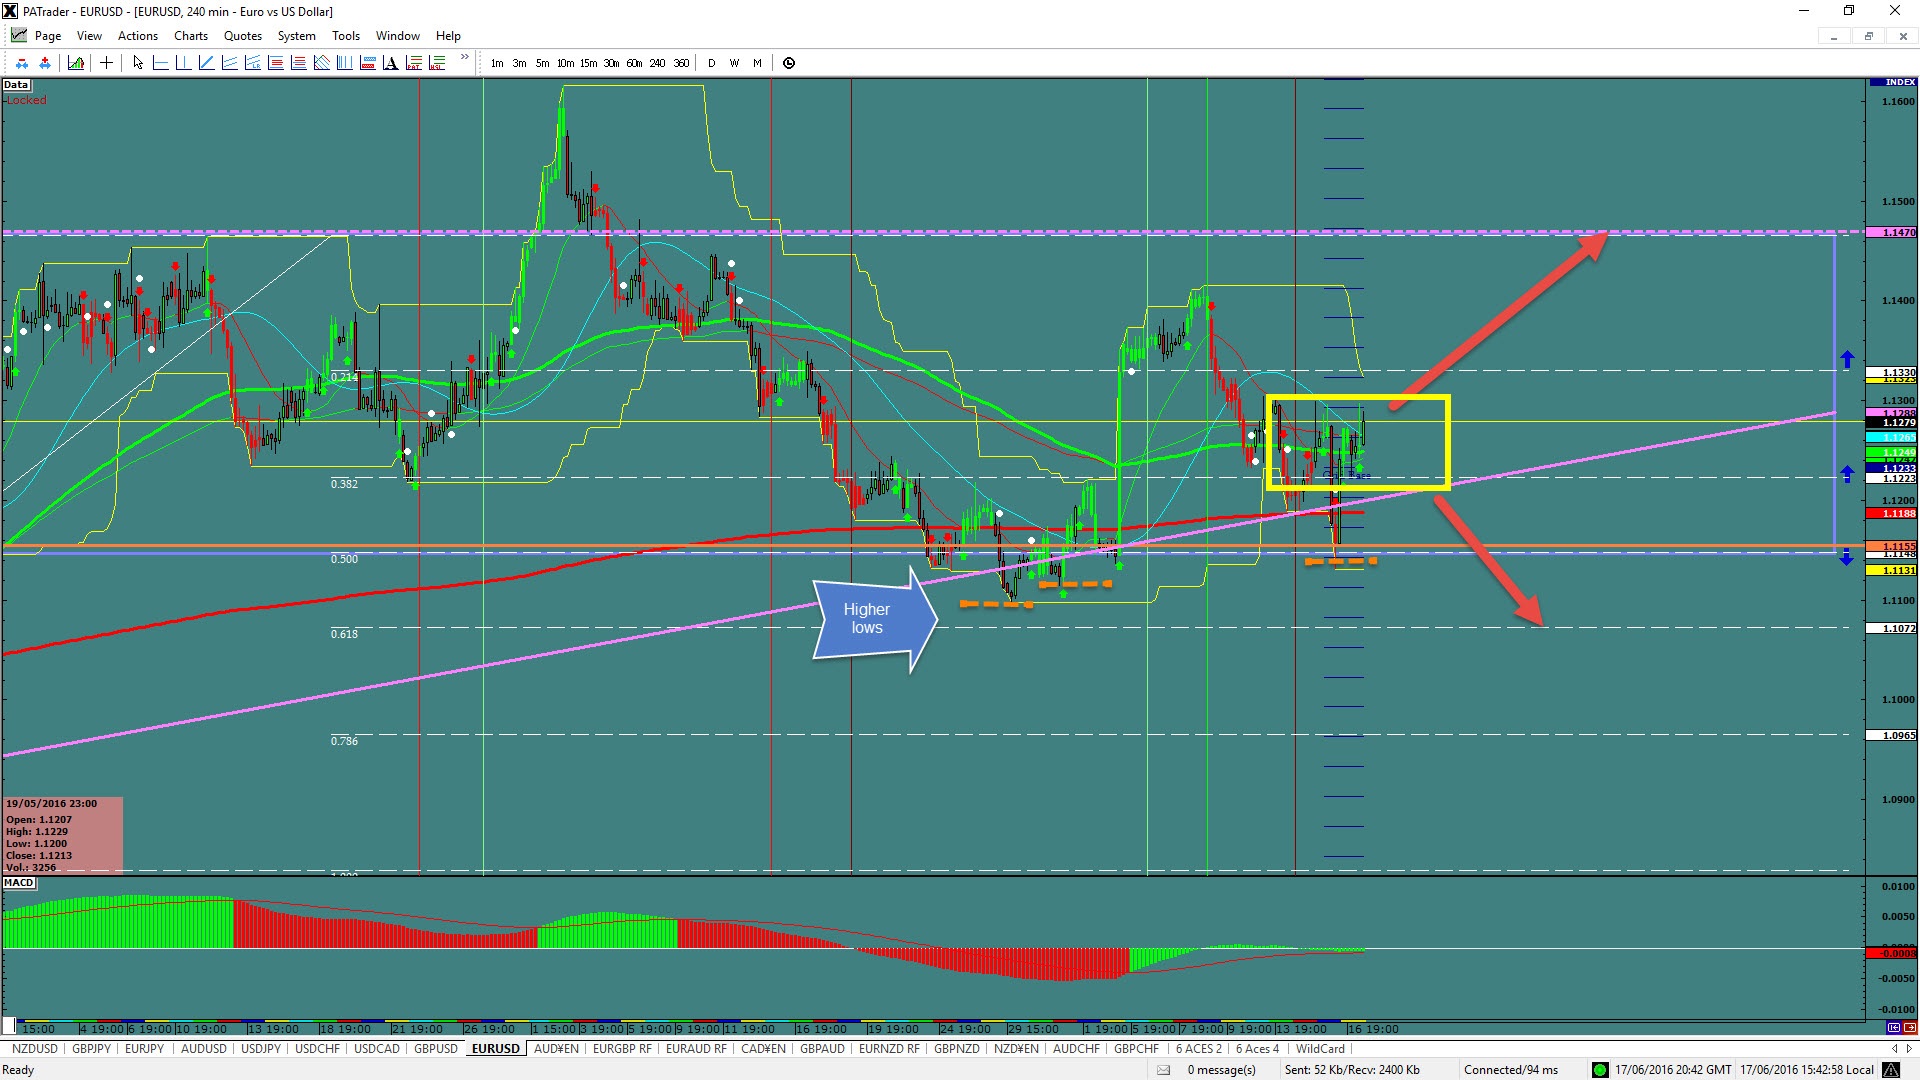Image resolution: width=1920 pixels, height=1080 pixels.
Task: Switch to the EURGBP RF tab
Action: point(622,1049)
